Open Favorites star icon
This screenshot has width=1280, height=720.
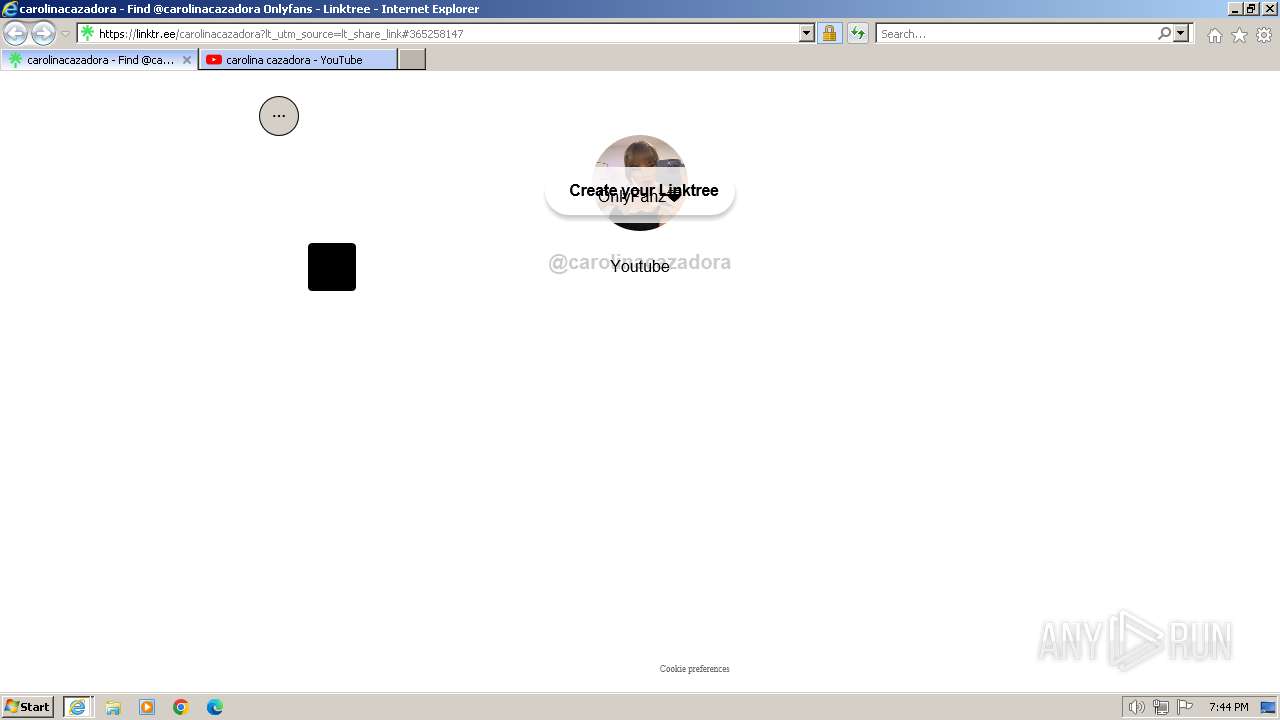click(1239, 35)
